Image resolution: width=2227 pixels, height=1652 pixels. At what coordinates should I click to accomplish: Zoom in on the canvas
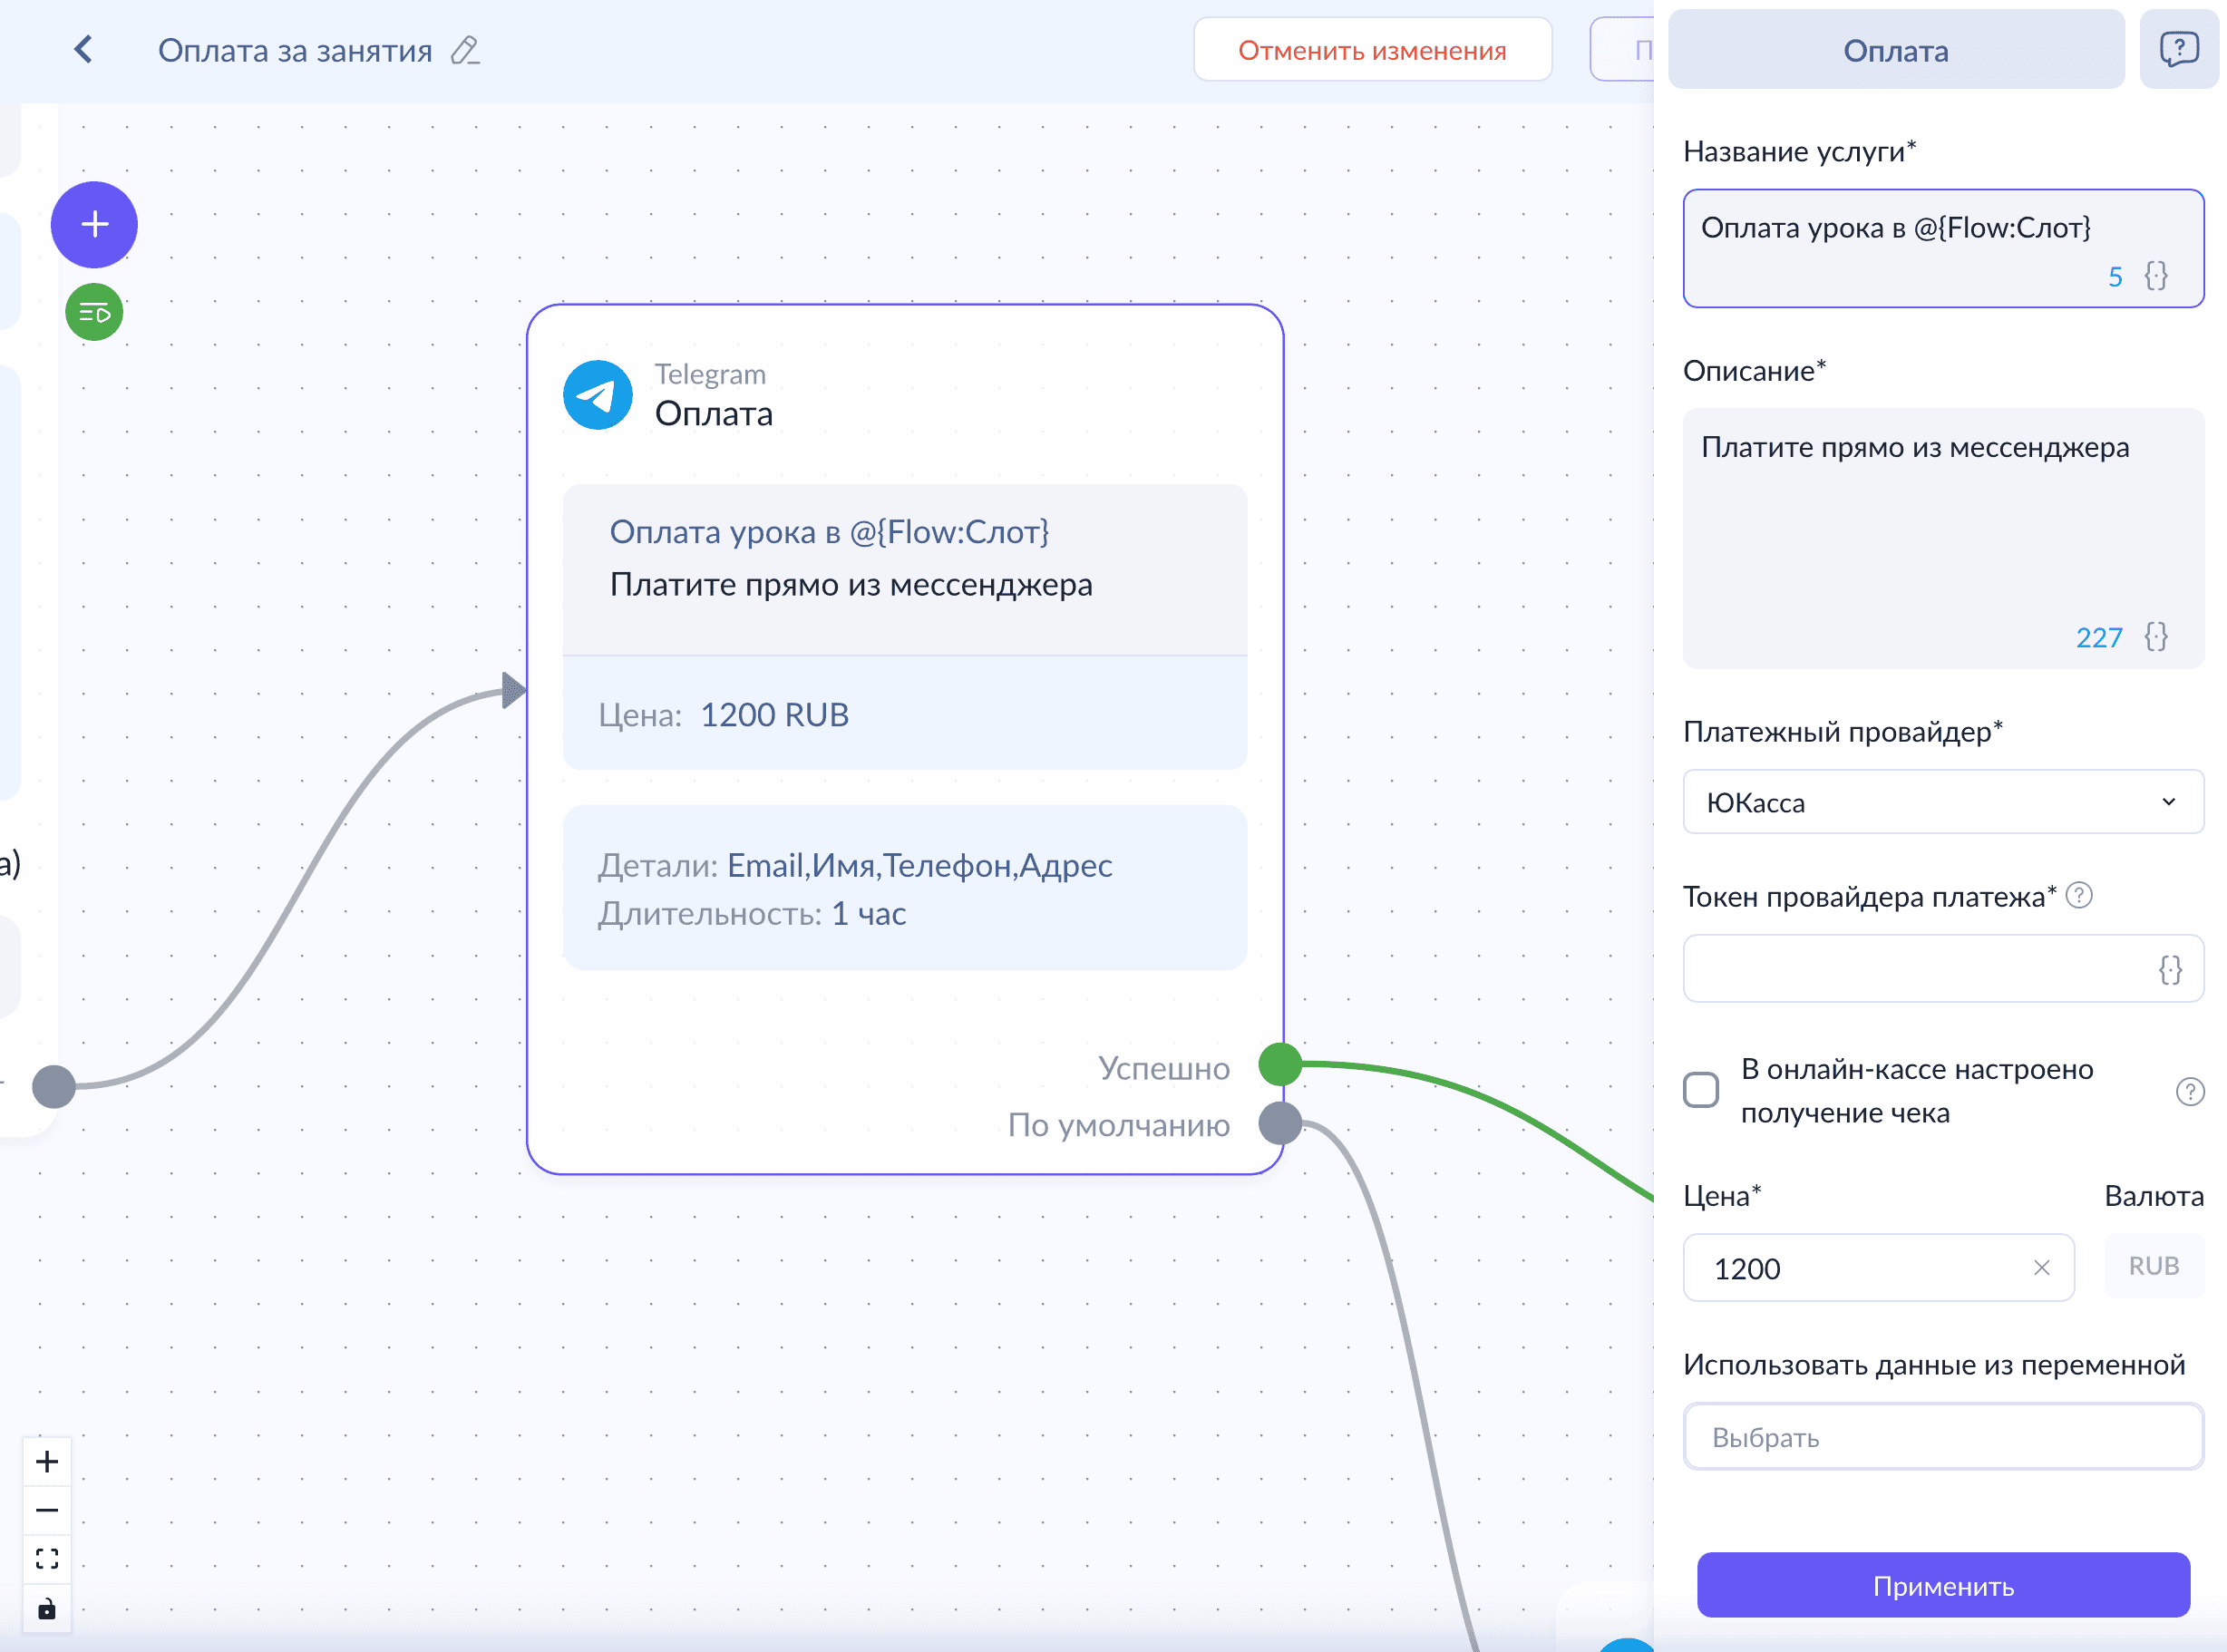click(47, 1462)
